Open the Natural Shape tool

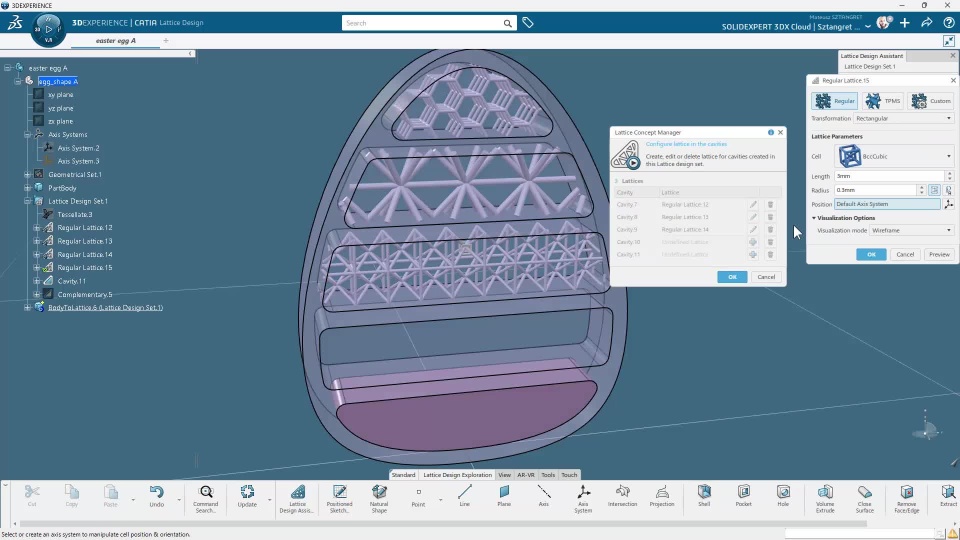click(379, 498)
